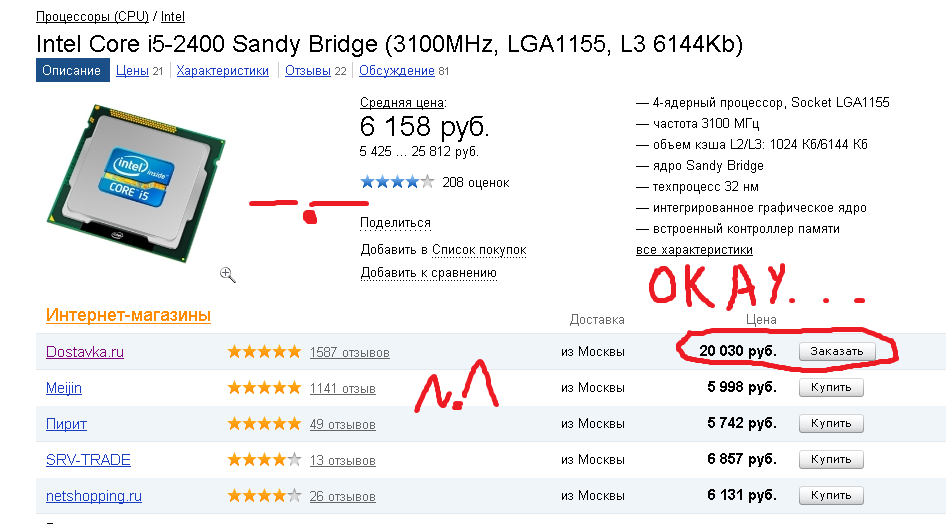Buy from netshopping.ru at 6 131 руб.
The height and width of the screenshot is (524, 952).
(x=831, y=495)
